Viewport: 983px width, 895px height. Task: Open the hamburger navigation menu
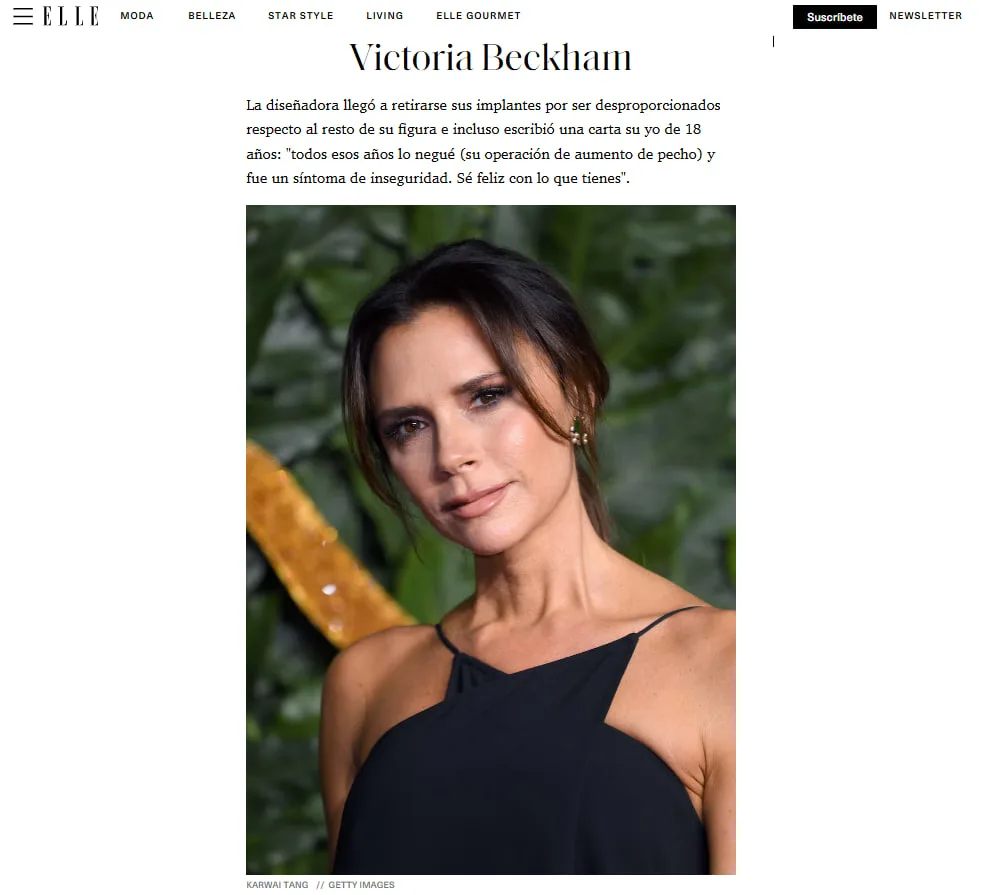pos(23,16)
